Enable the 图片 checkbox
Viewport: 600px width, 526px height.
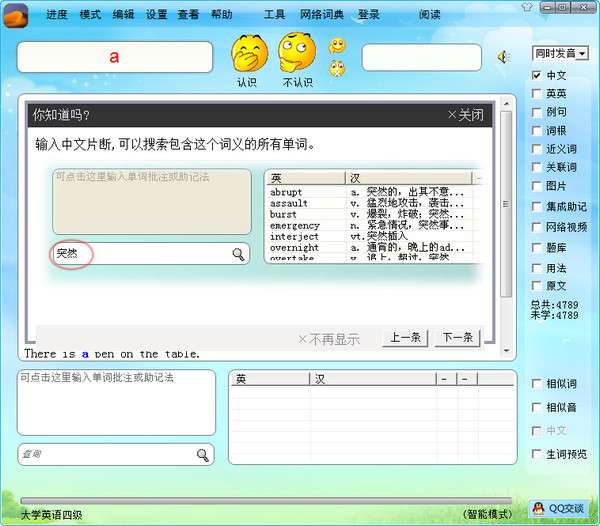[x=536, y=186]
